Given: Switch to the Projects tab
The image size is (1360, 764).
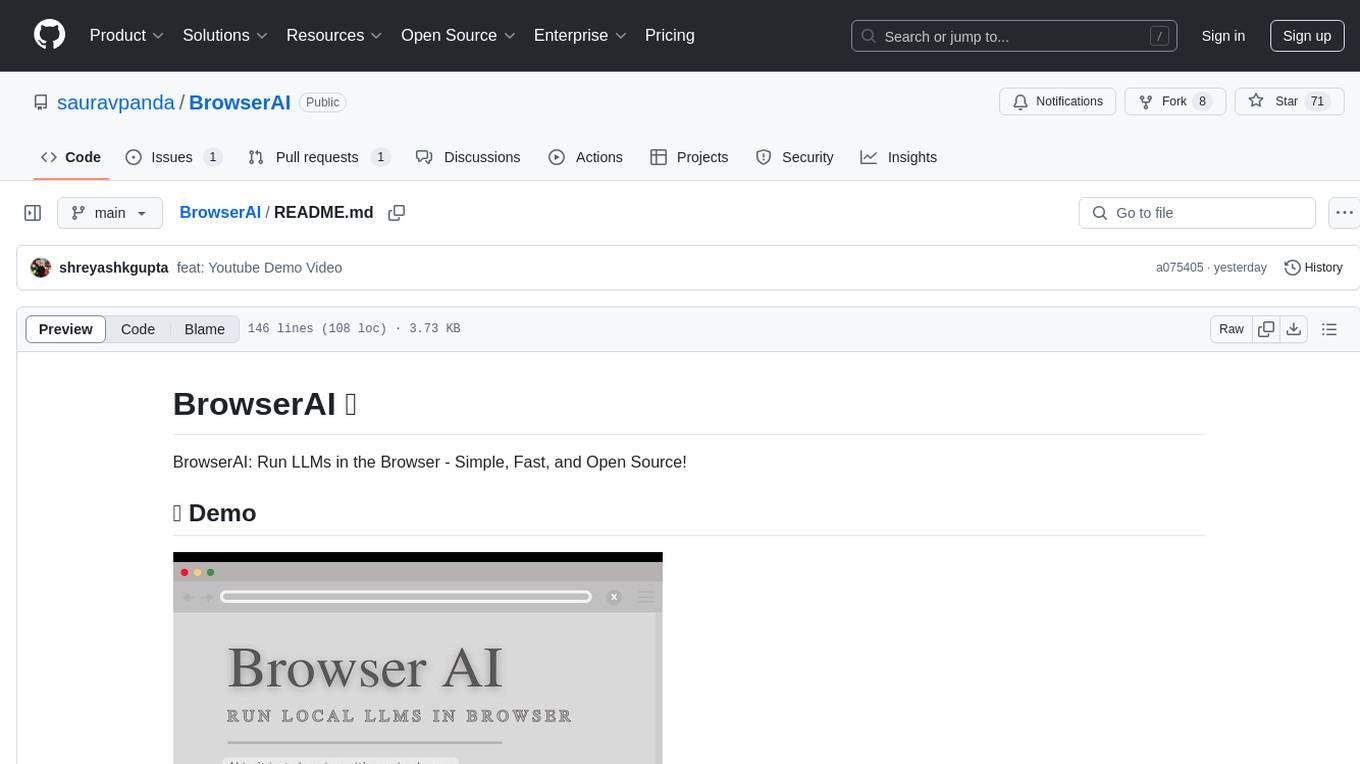Looking at the screenshot, I should pos(689,157).
